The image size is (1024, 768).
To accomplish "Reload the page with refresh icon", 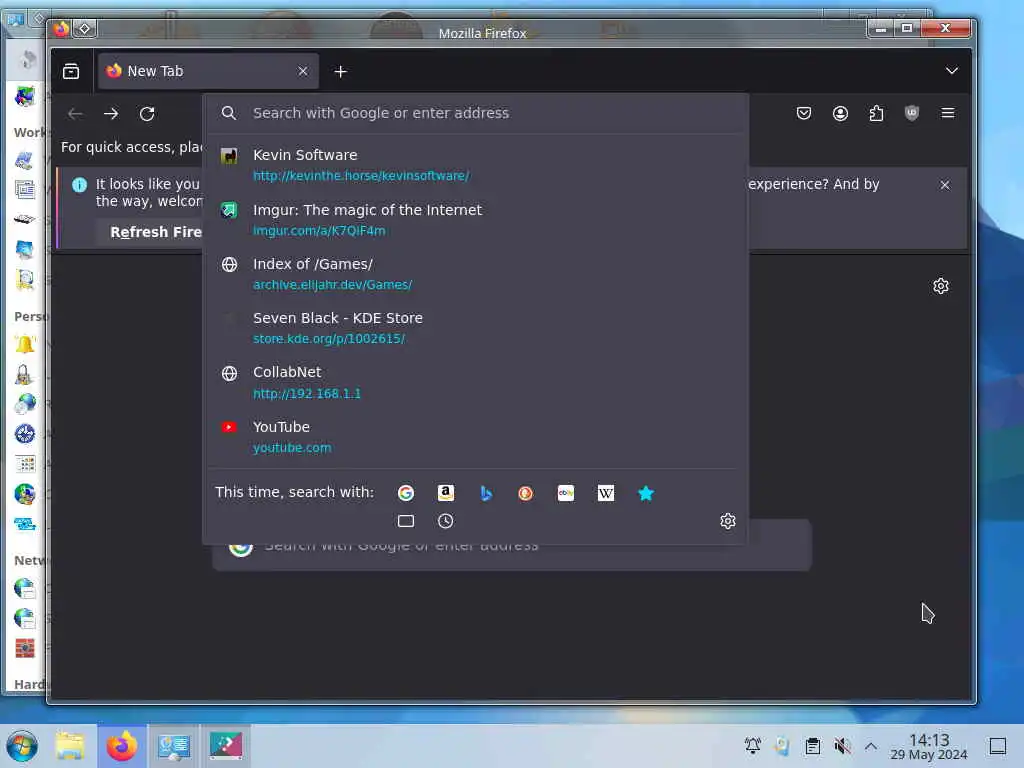I will [x=147, y=114].
